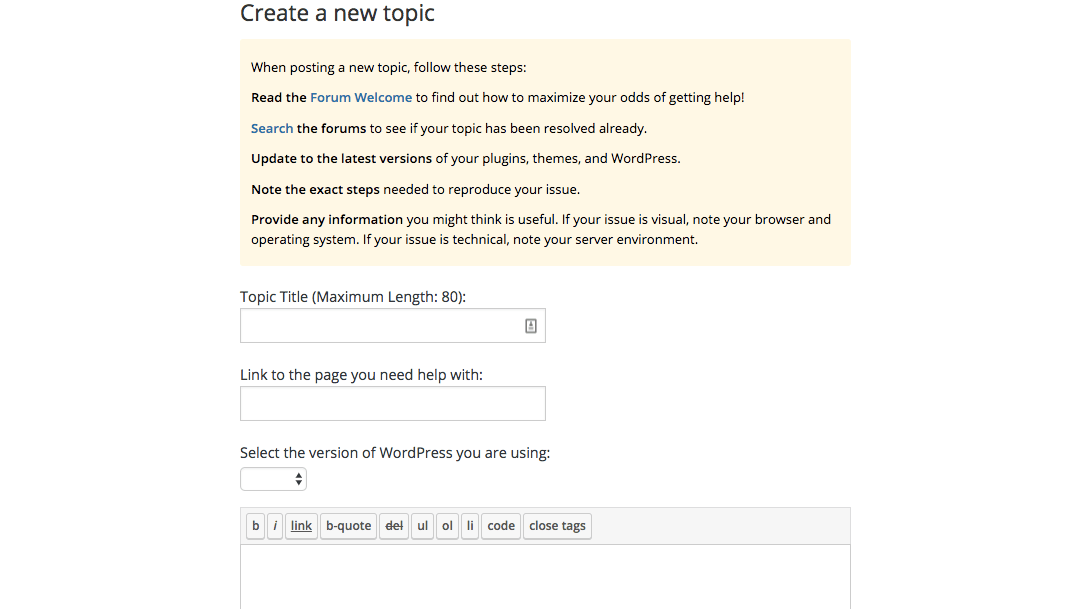The image size is (1078, 609).
Task: Add a list item with li
Action: tap(470, 526)
